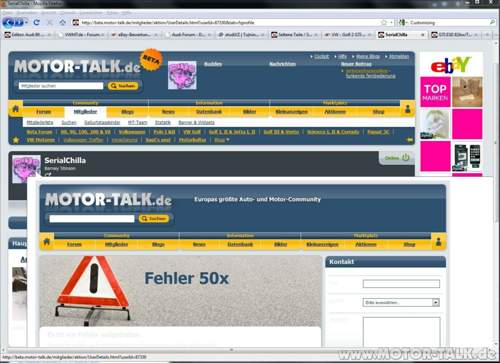Open the Banner & Widgets sub-navigation link

click(196, 123)
